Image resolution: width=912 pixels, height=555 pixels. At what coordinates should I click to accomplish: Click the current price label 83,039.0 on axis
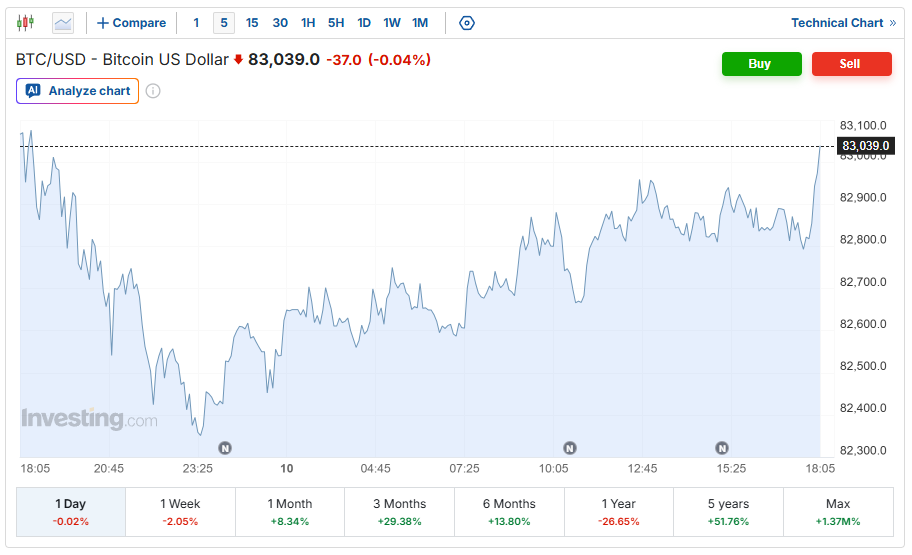coord(865,145)
